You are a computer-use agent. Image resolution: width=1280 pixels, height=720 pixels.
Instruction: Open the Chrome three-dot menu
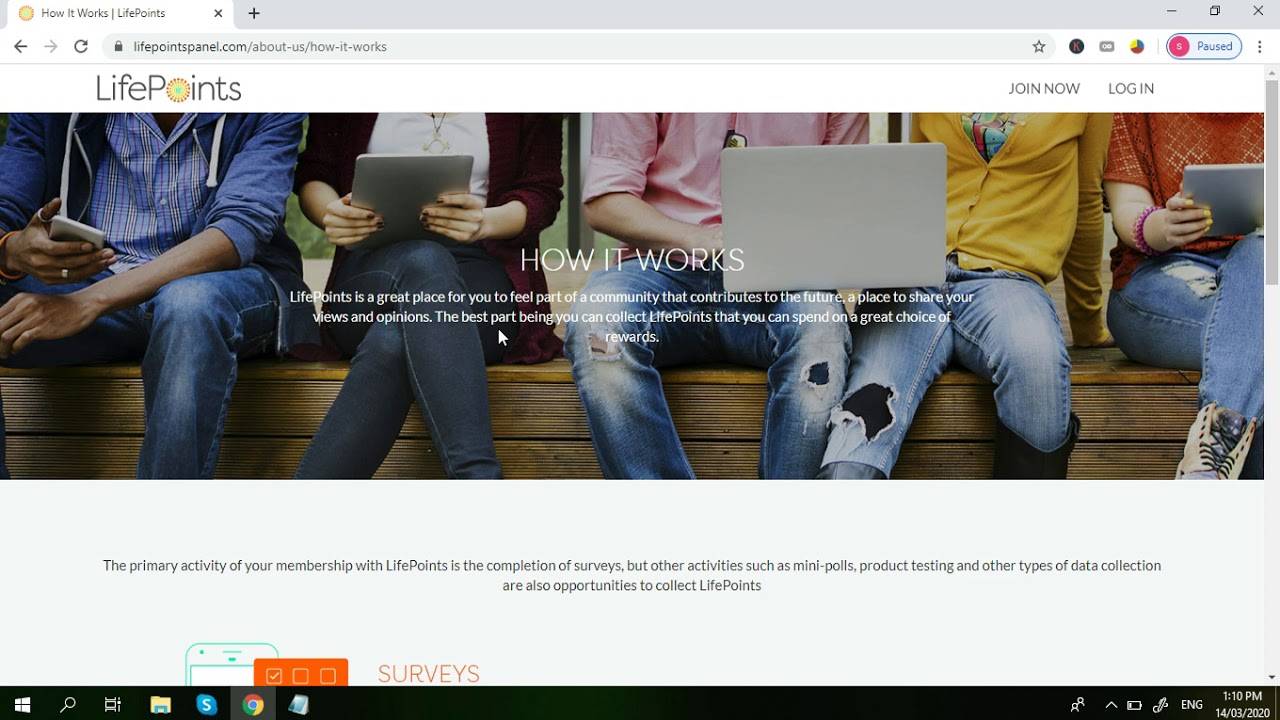coord(1260,46)
